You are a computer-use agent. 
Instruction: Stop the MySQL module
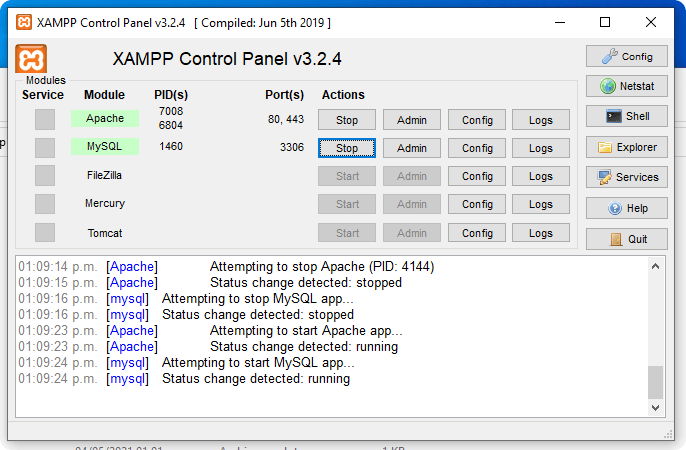click(x=347, y=148)
